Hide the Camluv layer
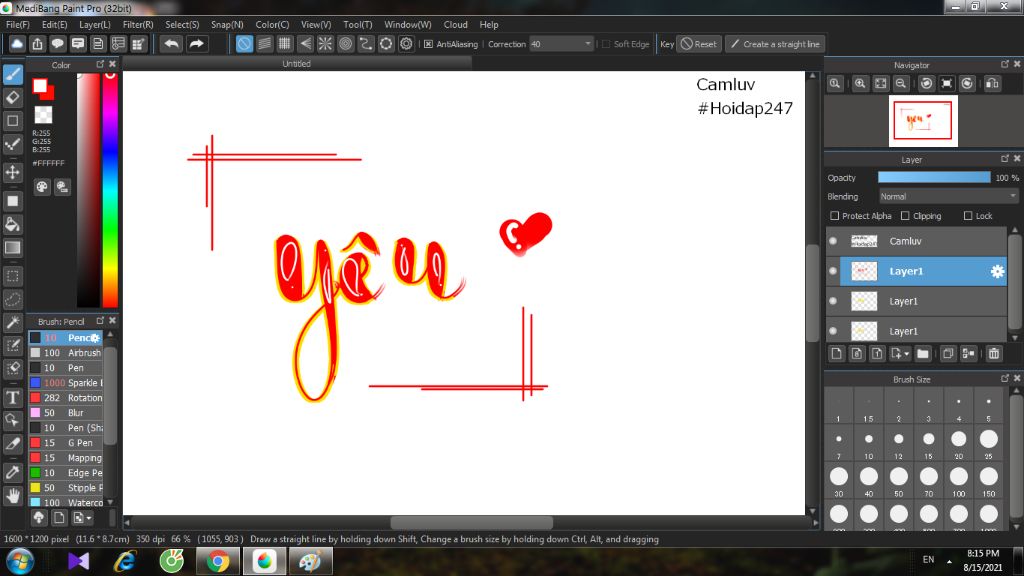 coord(833,241)
